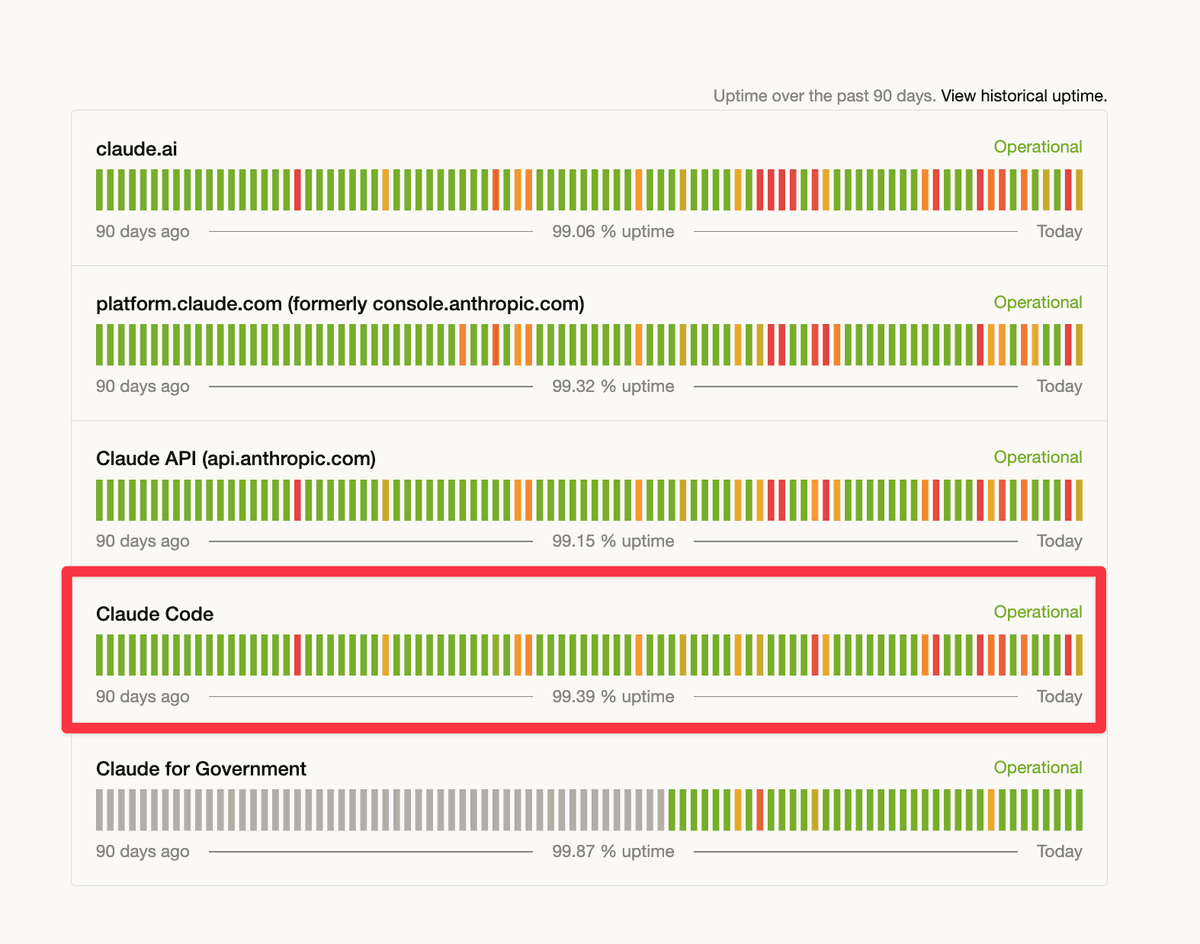
Task: Select today's uptime bar for Claude Code
Action: [x=1079, y=655]
